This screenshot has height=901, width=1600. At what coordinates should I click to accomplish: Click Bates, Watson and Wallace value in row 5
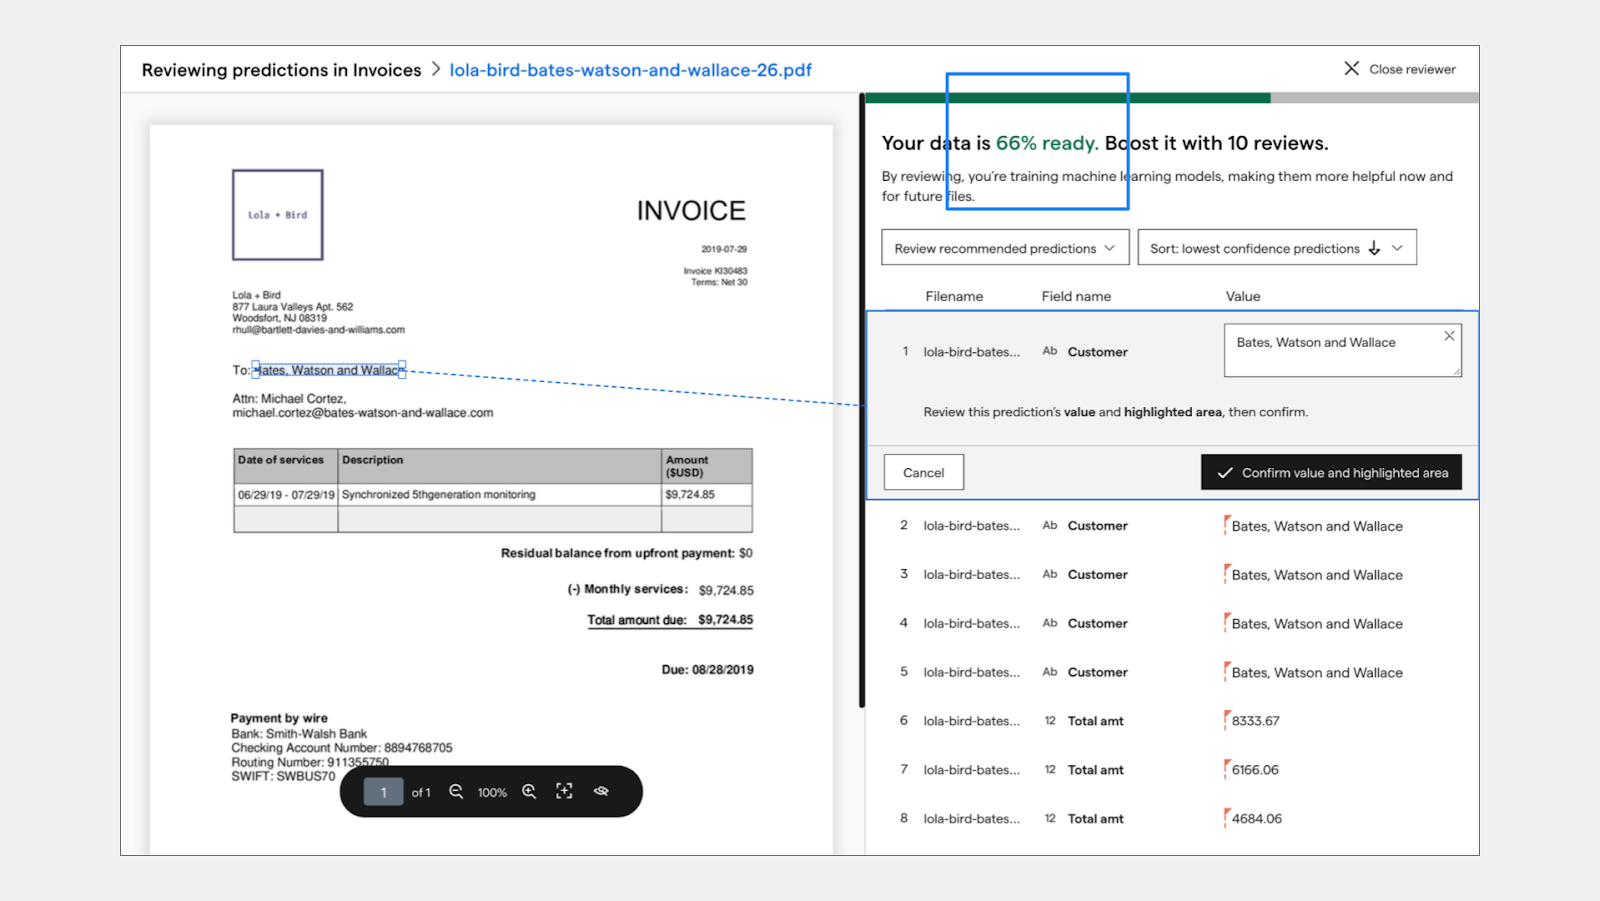[x=1317, y=673]
